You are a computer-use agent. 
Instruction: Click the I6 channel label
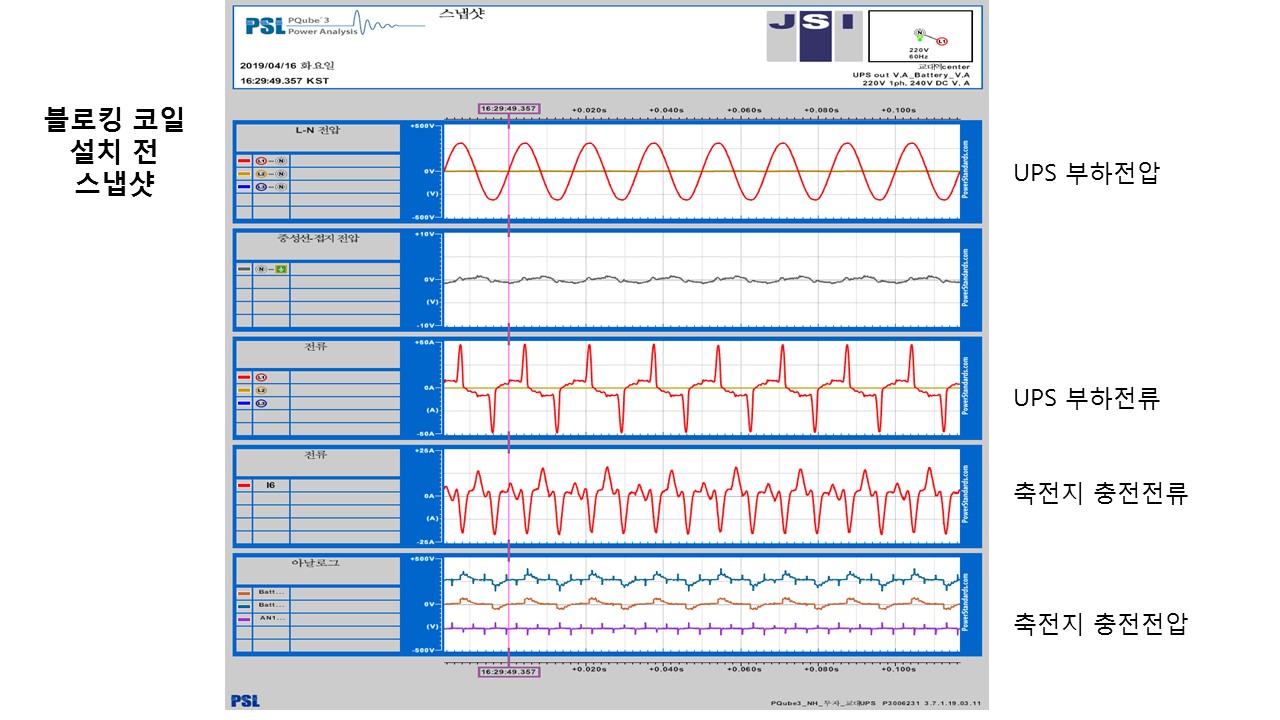(x=271, y=485)
